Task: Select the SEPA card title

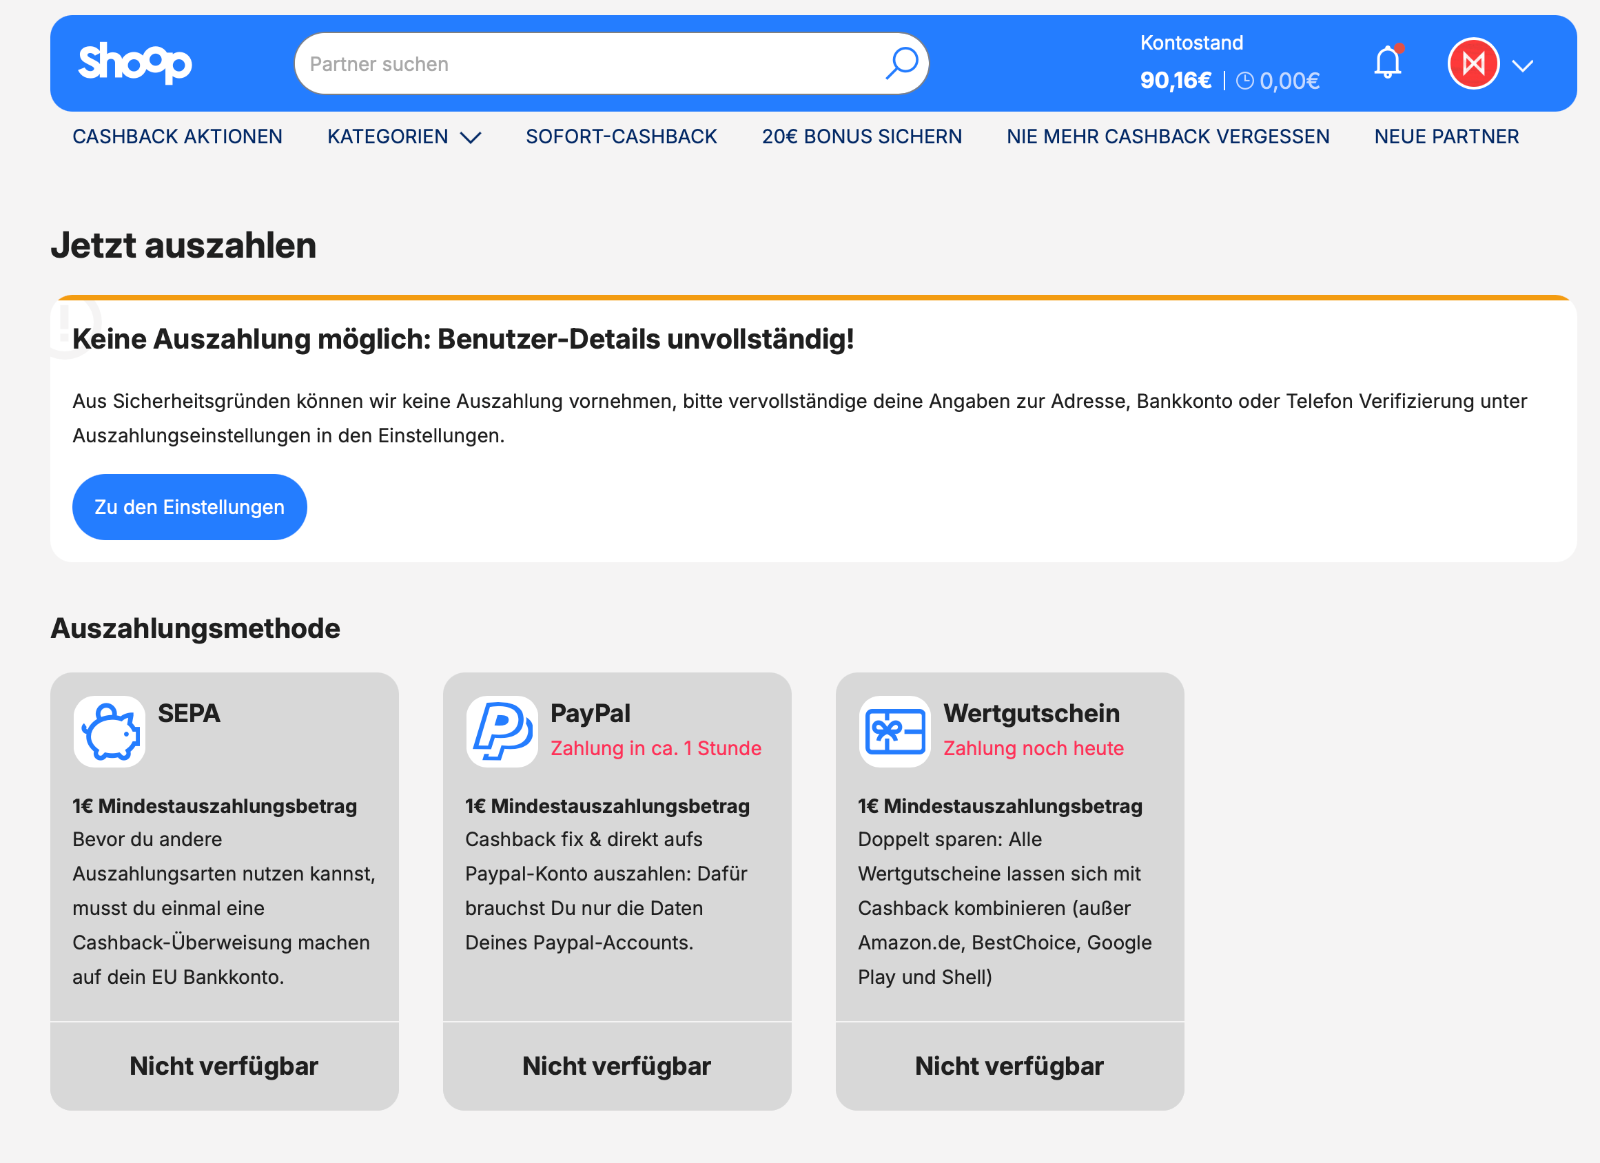Action: point(189,713)
